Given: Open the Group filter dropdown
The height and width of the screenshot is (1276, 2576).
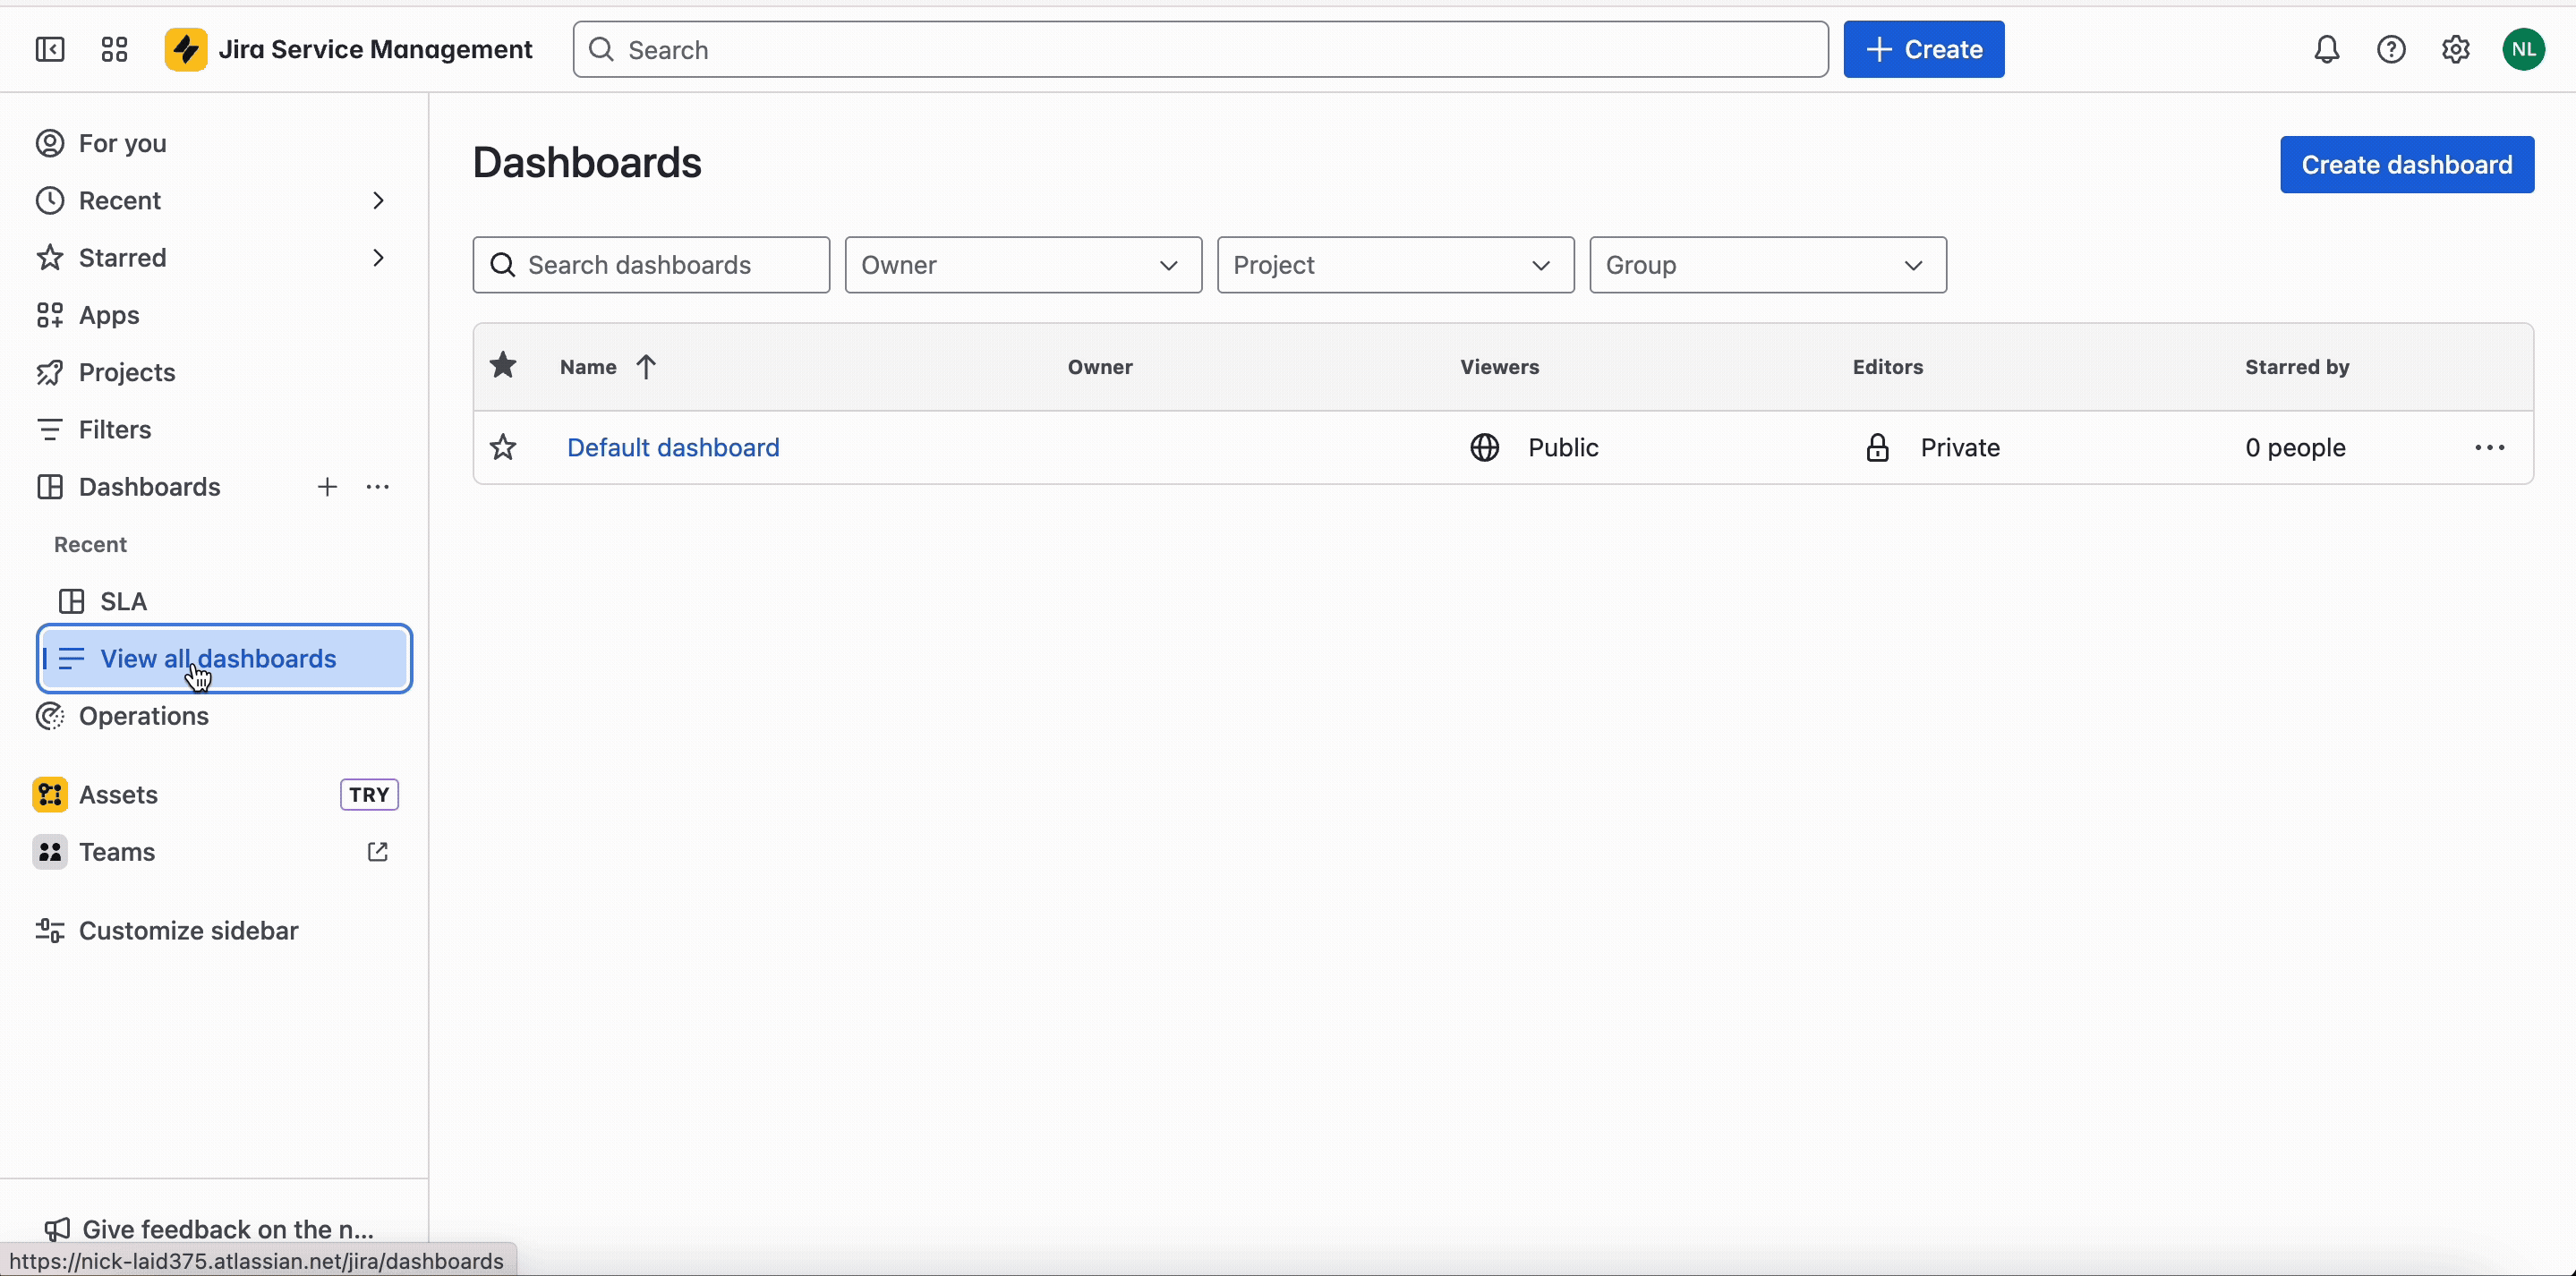Looking at the screenshot, I should 1767,265.
